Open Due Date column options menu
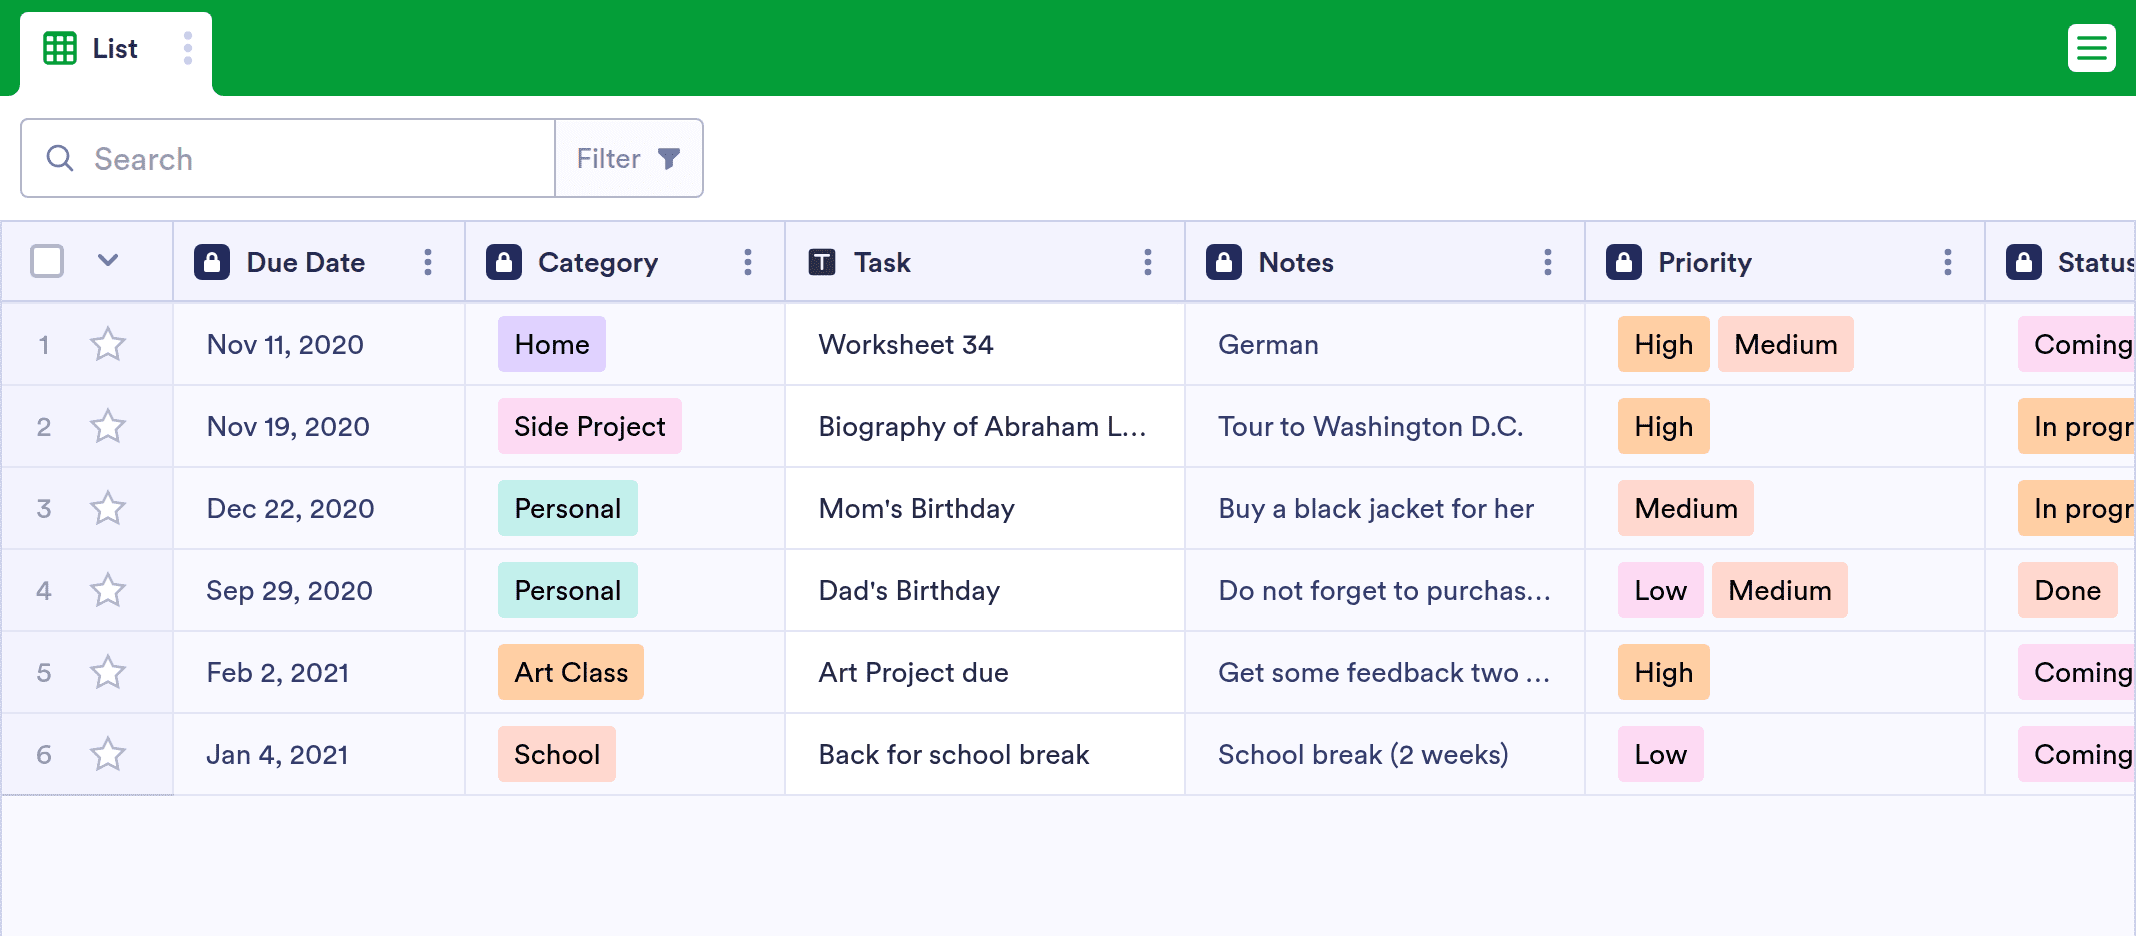This screenshot has width=2136, height=936. tap(428, 262)
